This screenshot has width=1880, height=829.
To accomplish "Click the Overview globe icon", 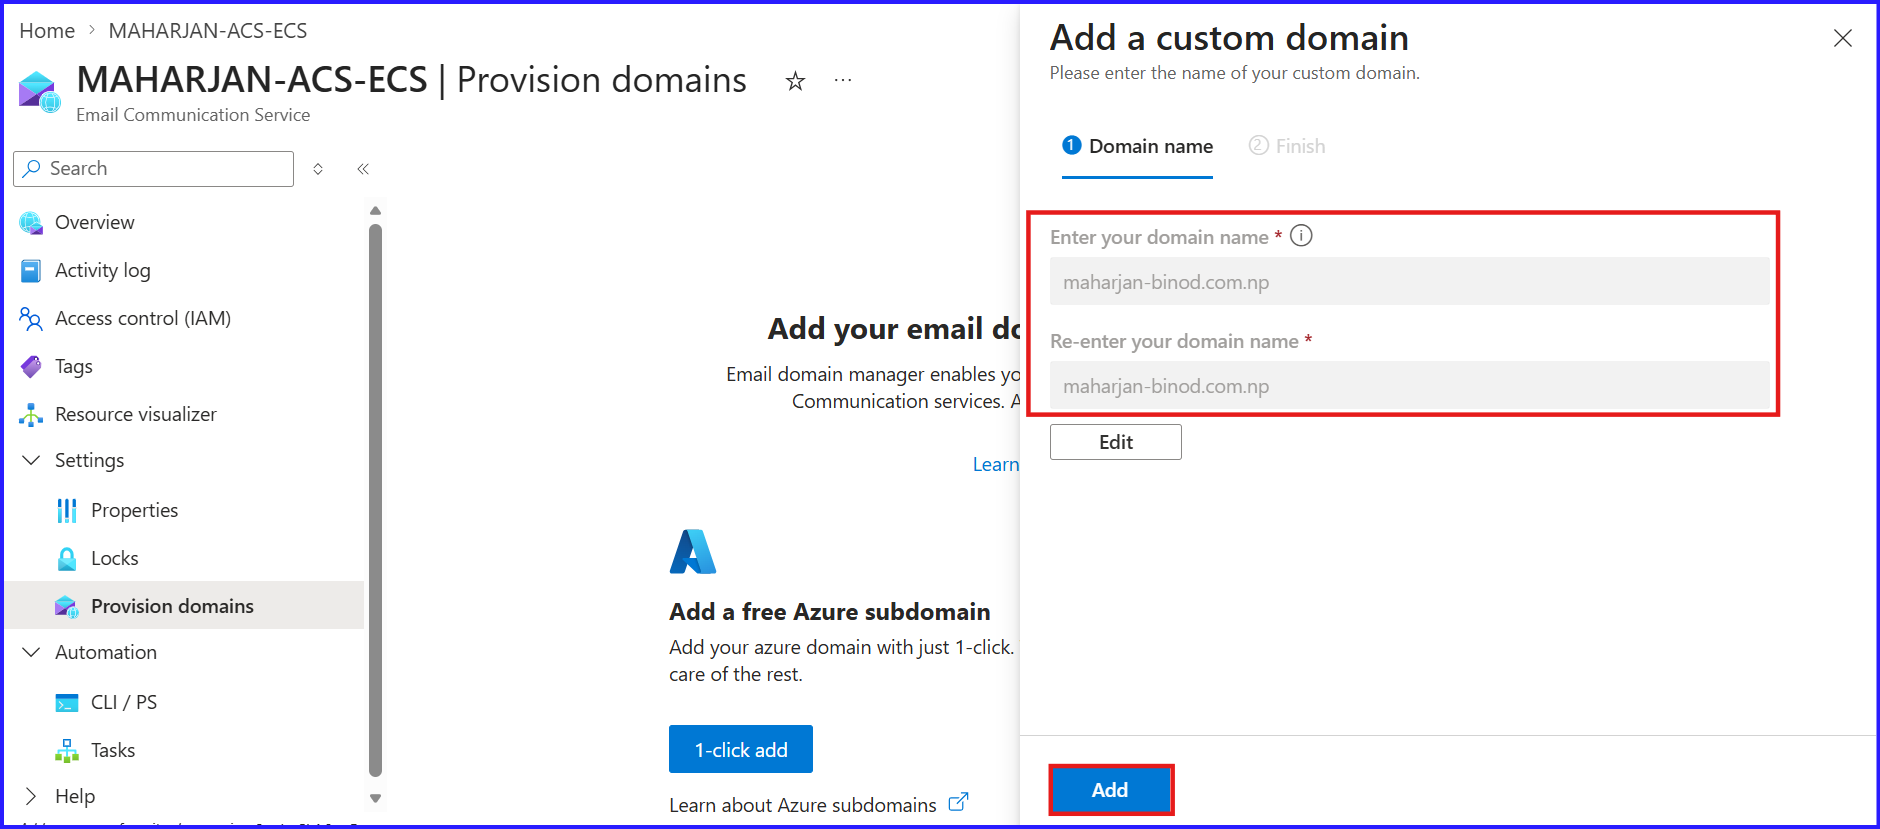I will coord(31,223).
